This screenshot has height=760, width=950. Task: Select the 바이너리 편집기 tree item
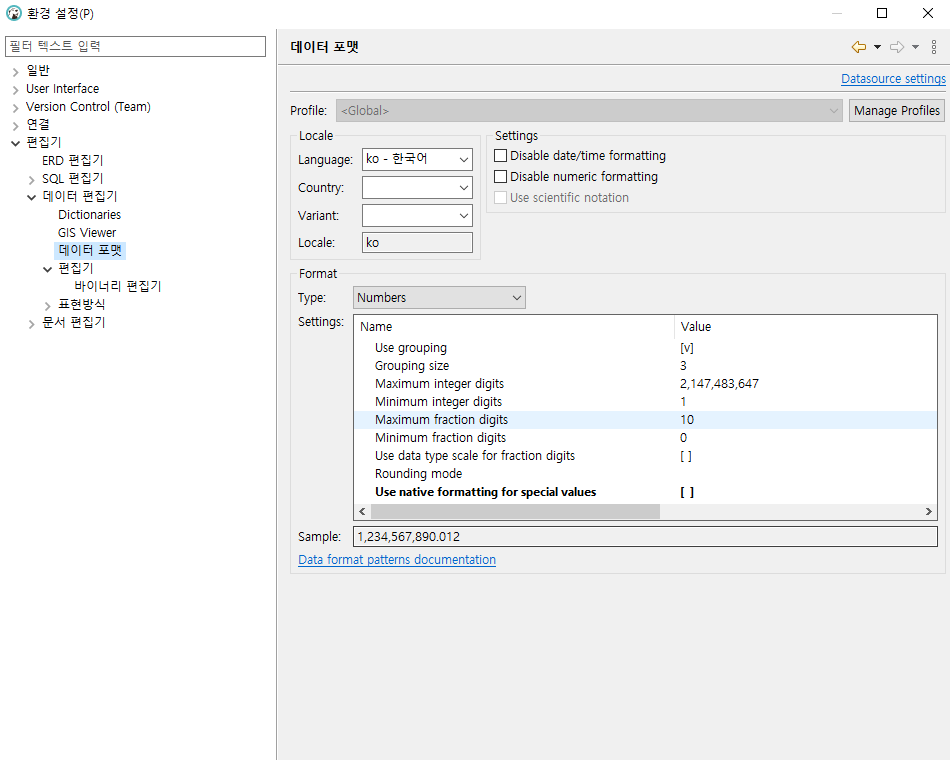pyautogui.click(x=118, y=286)
